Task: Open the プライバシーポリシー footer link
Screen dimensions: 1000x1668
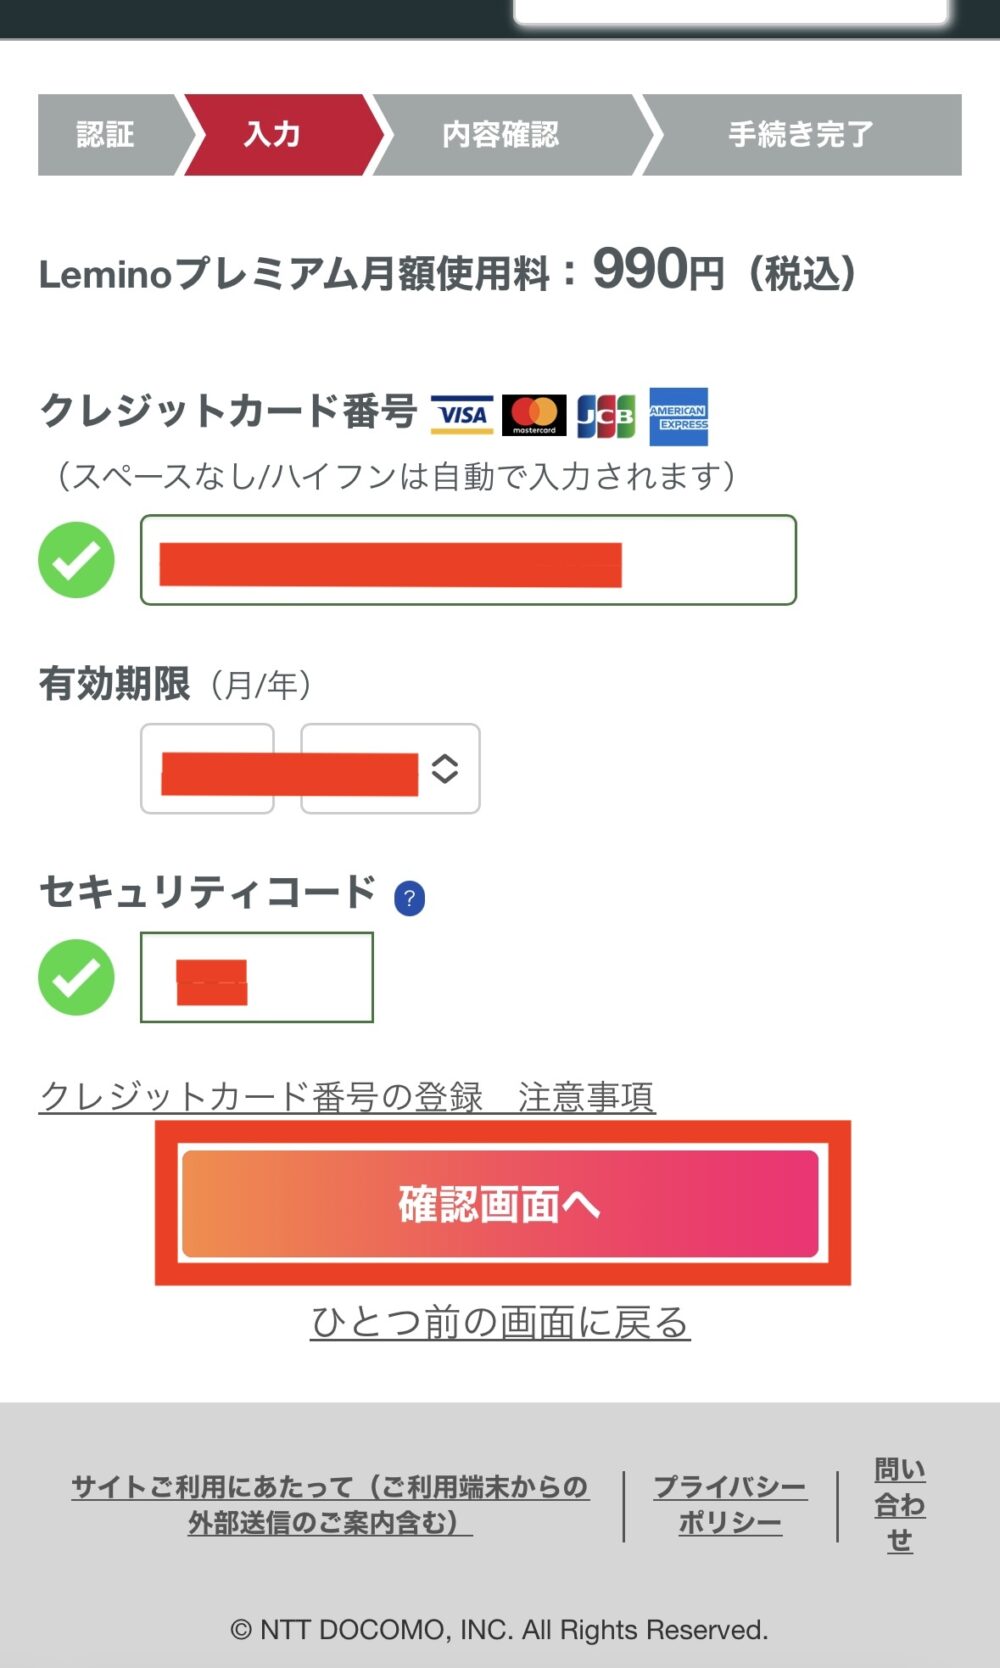Action: point(730,1505)
